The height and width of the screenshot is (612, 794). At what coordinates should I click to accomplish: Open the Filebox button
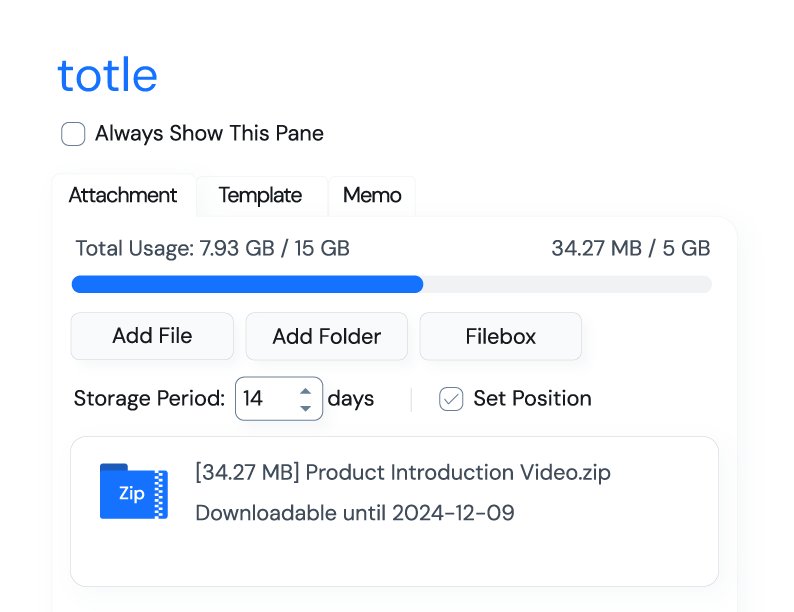click(500, 337)
